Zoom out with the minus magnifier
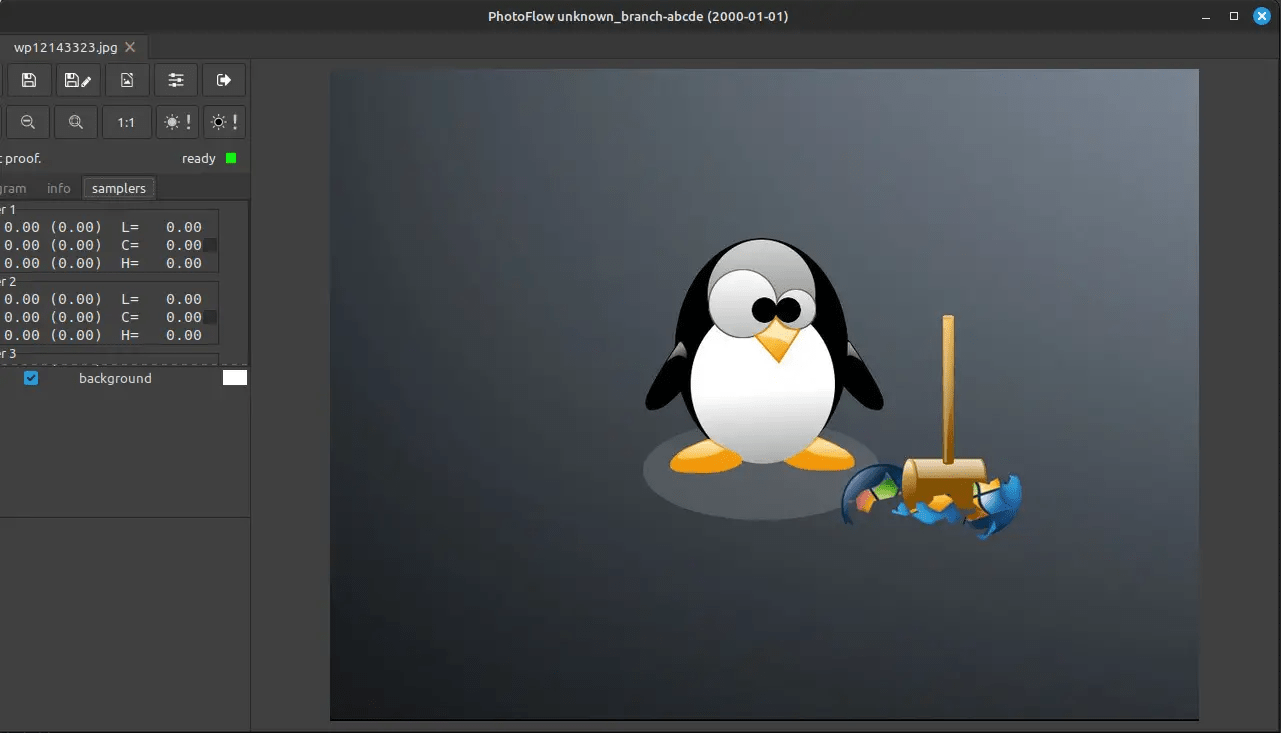The image size is (1281, 733). click(x=28, y=122)
